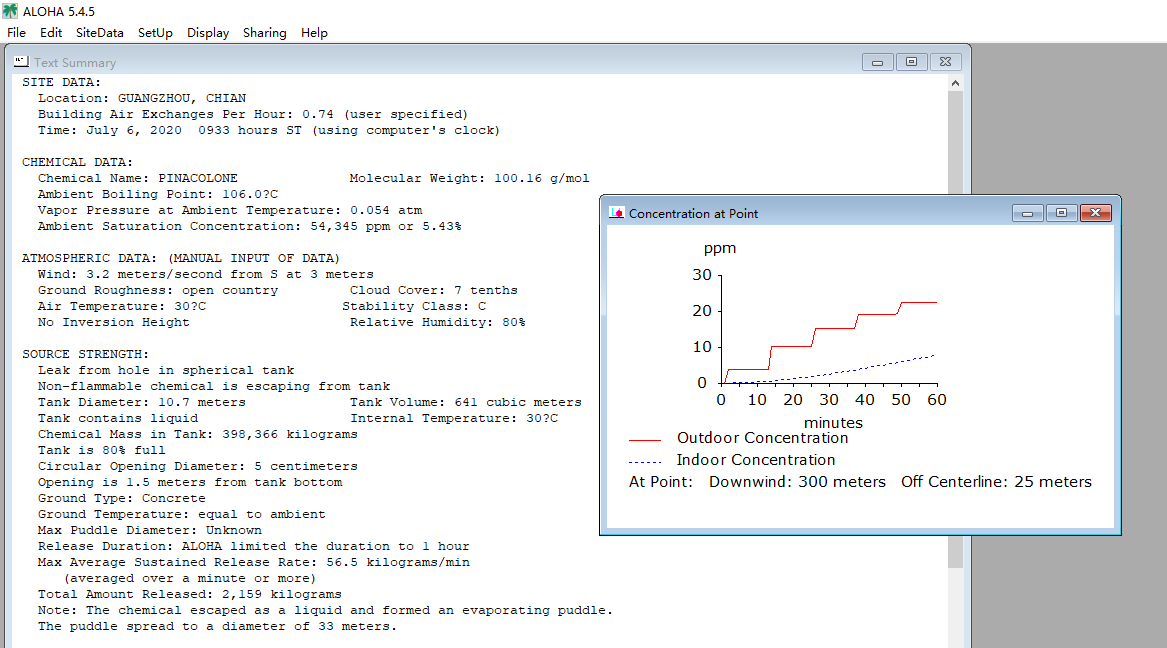Image resolution: width=1167 pixels, height=648 pixels.
Task: Click the Text Summary scrollbar up arrow
Action: pos(955,83)
